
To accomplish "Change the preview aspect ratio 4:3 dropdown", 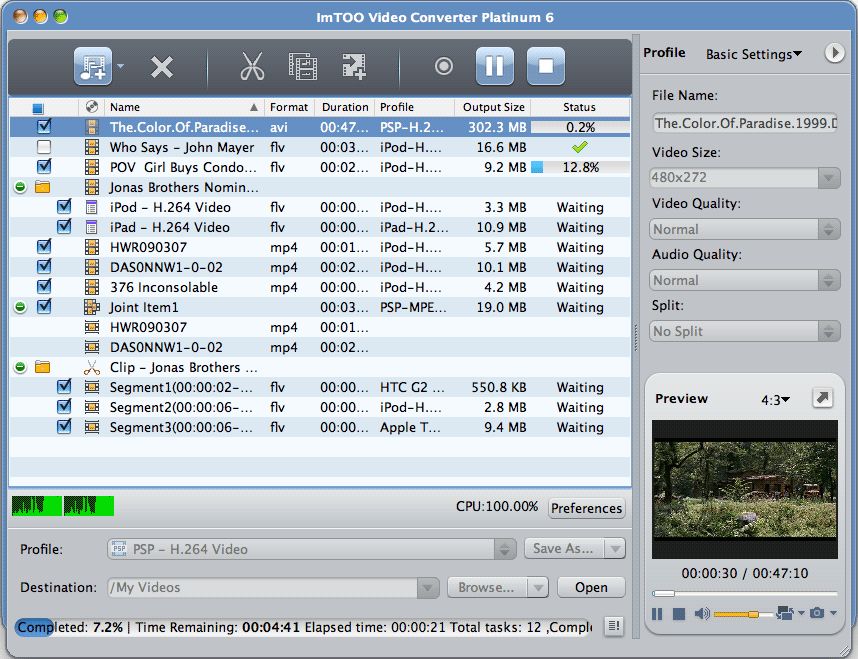I will point(775,400).
